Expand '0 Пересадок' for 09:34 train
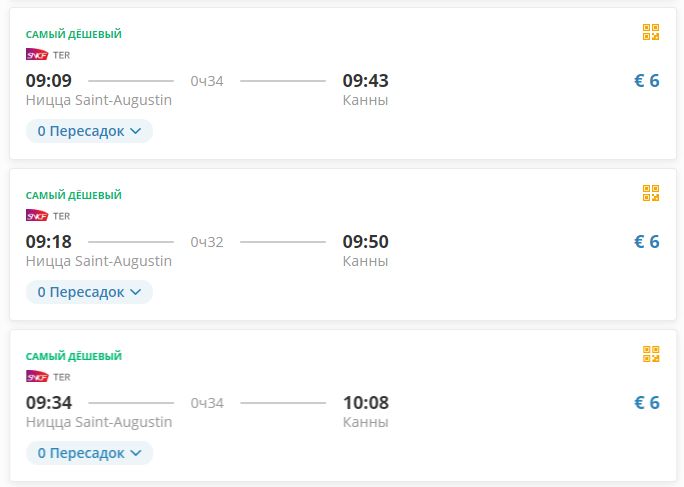Screen dimensions: 684x487 (89, 453)
